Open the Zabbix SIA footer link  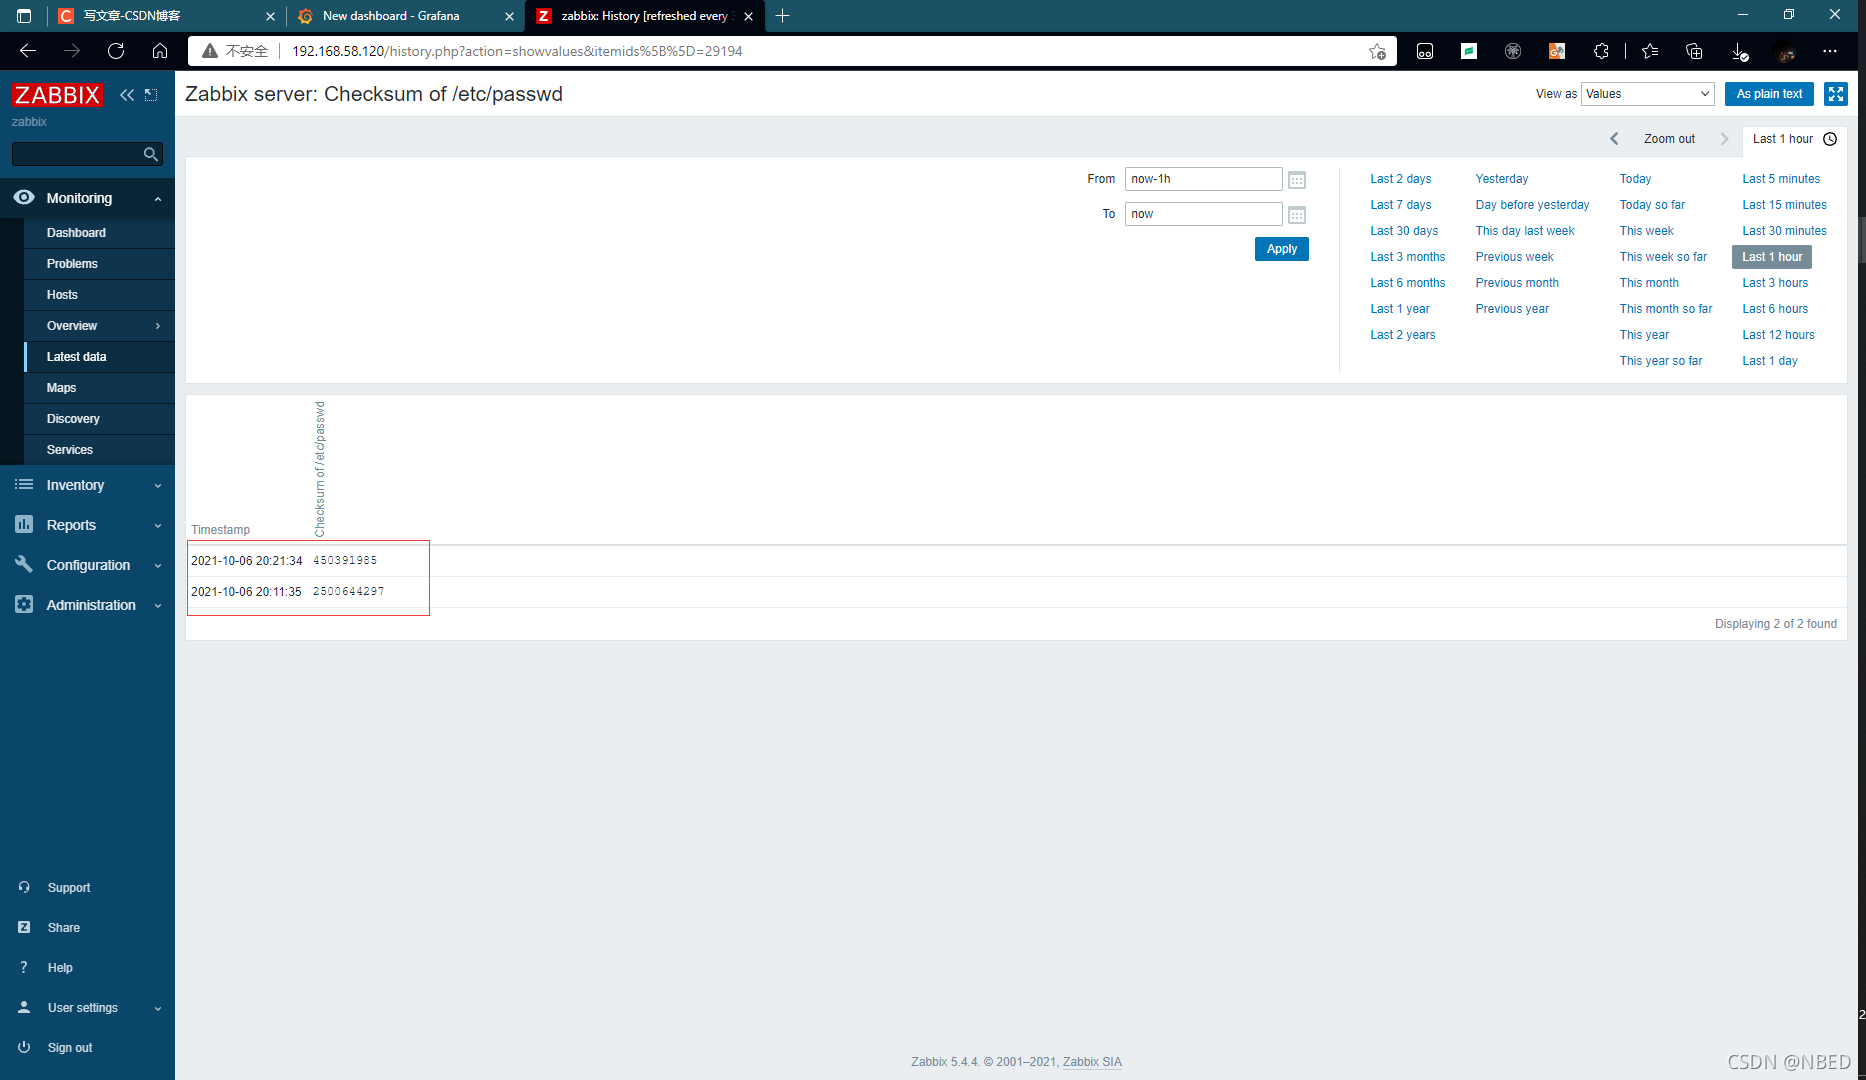coord(1092,1062)
